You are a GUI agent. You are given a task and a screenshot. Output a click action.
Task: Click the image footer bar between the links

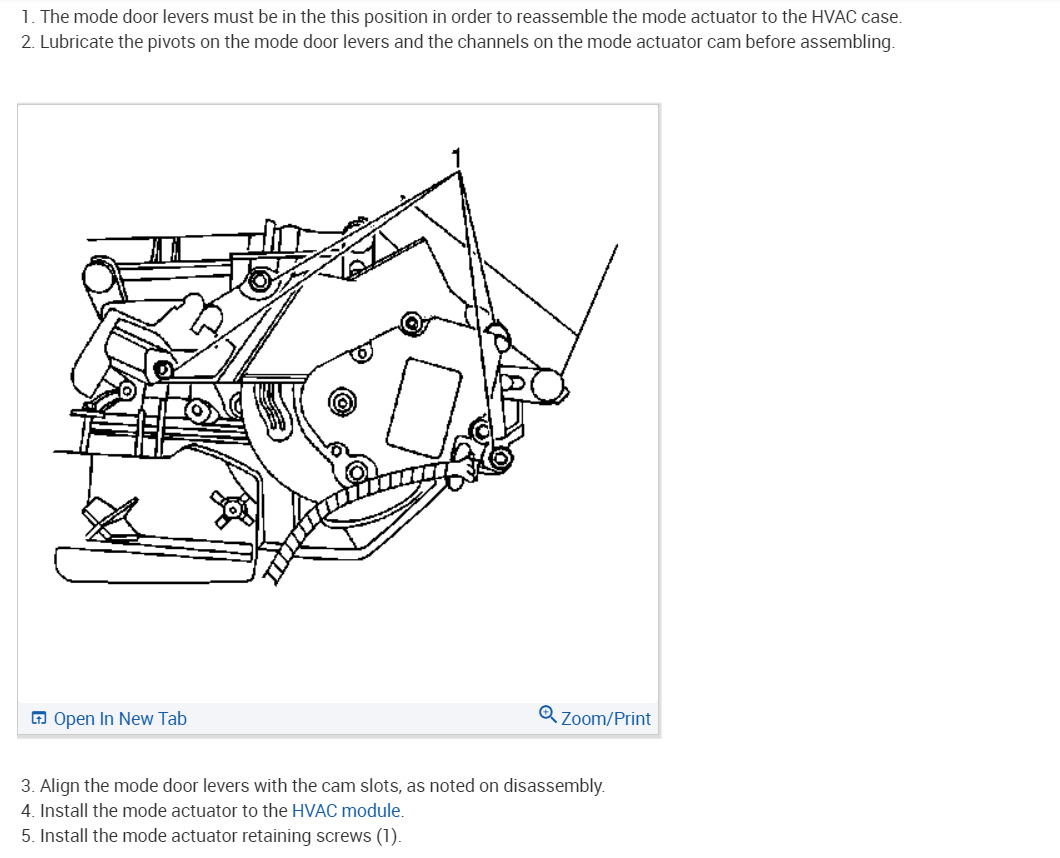tap(362, 718)
